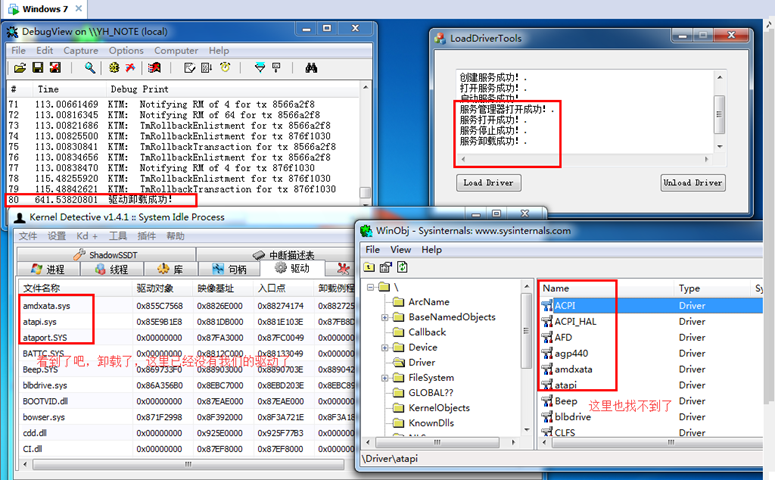775x480 pixels.
Task: Open the Edit menu in DebugView
Action: [44, 50]
